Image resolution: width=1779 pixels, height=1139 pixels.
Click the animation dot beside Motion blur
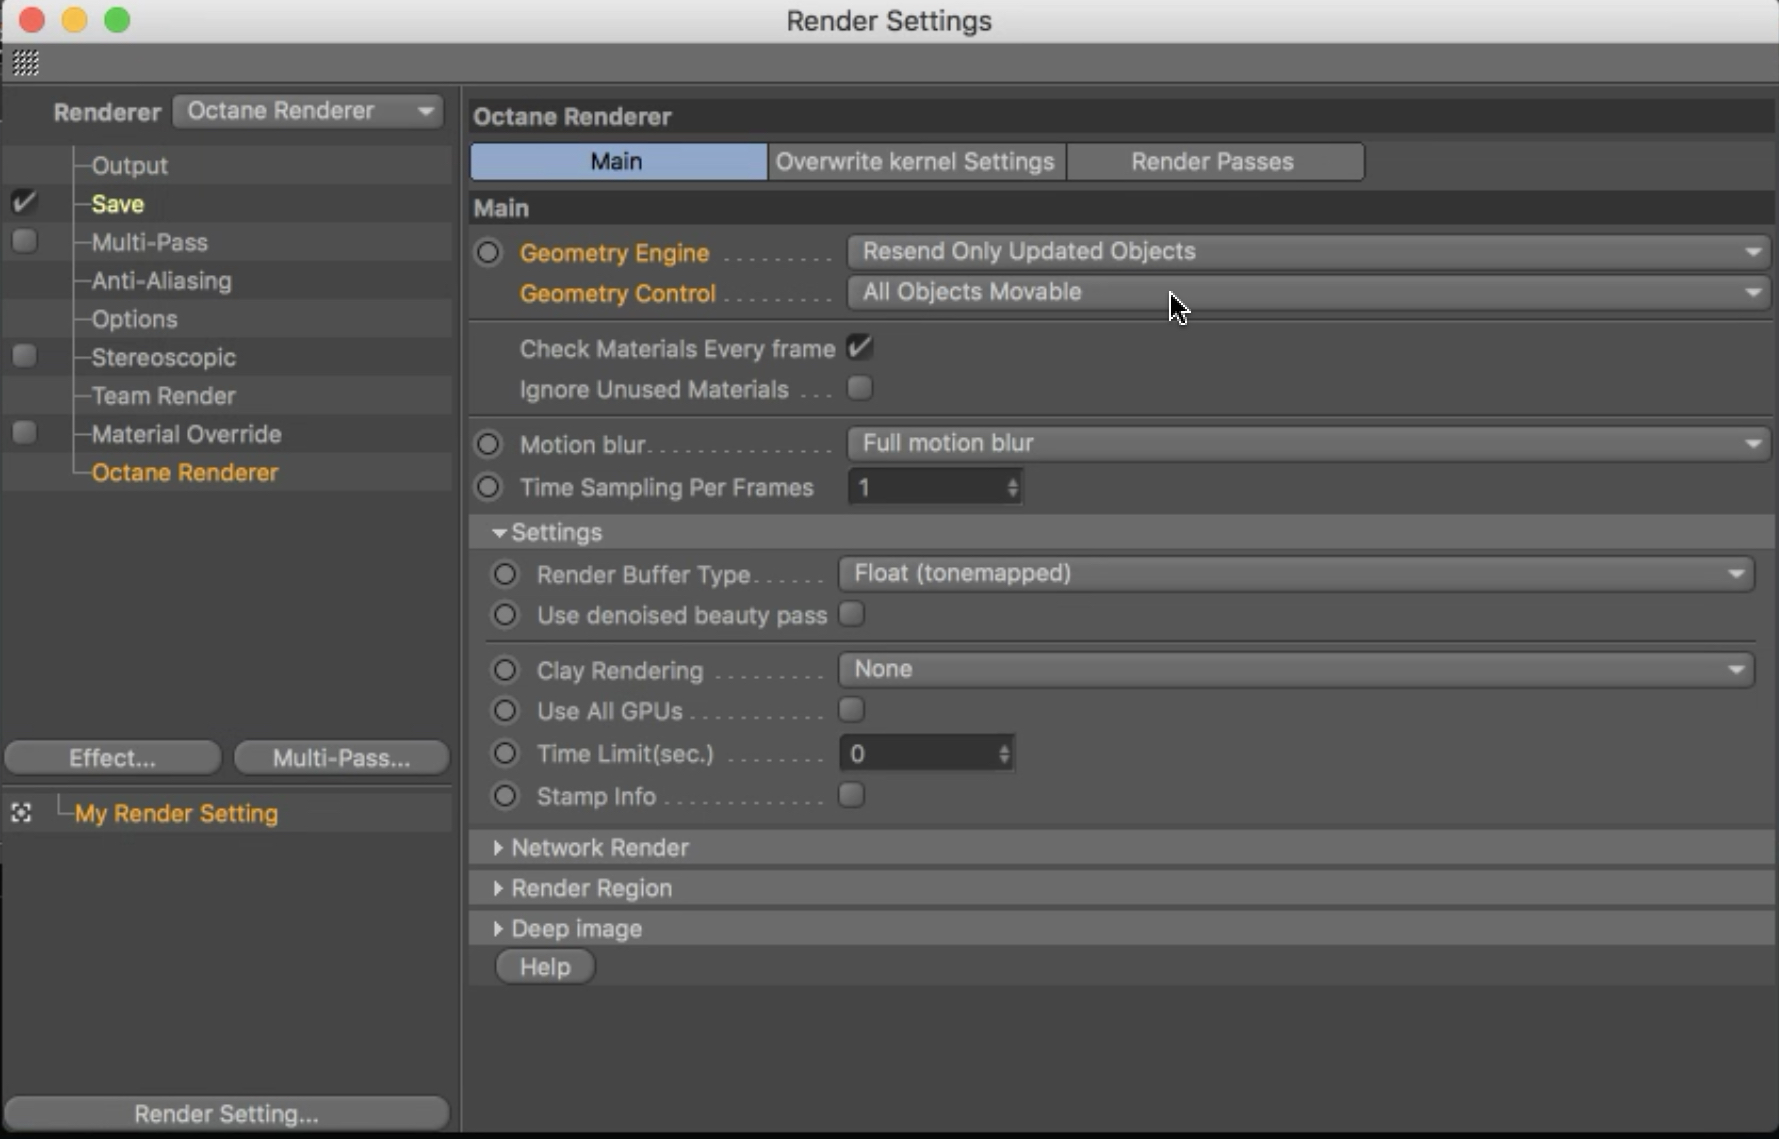point(488,443)
